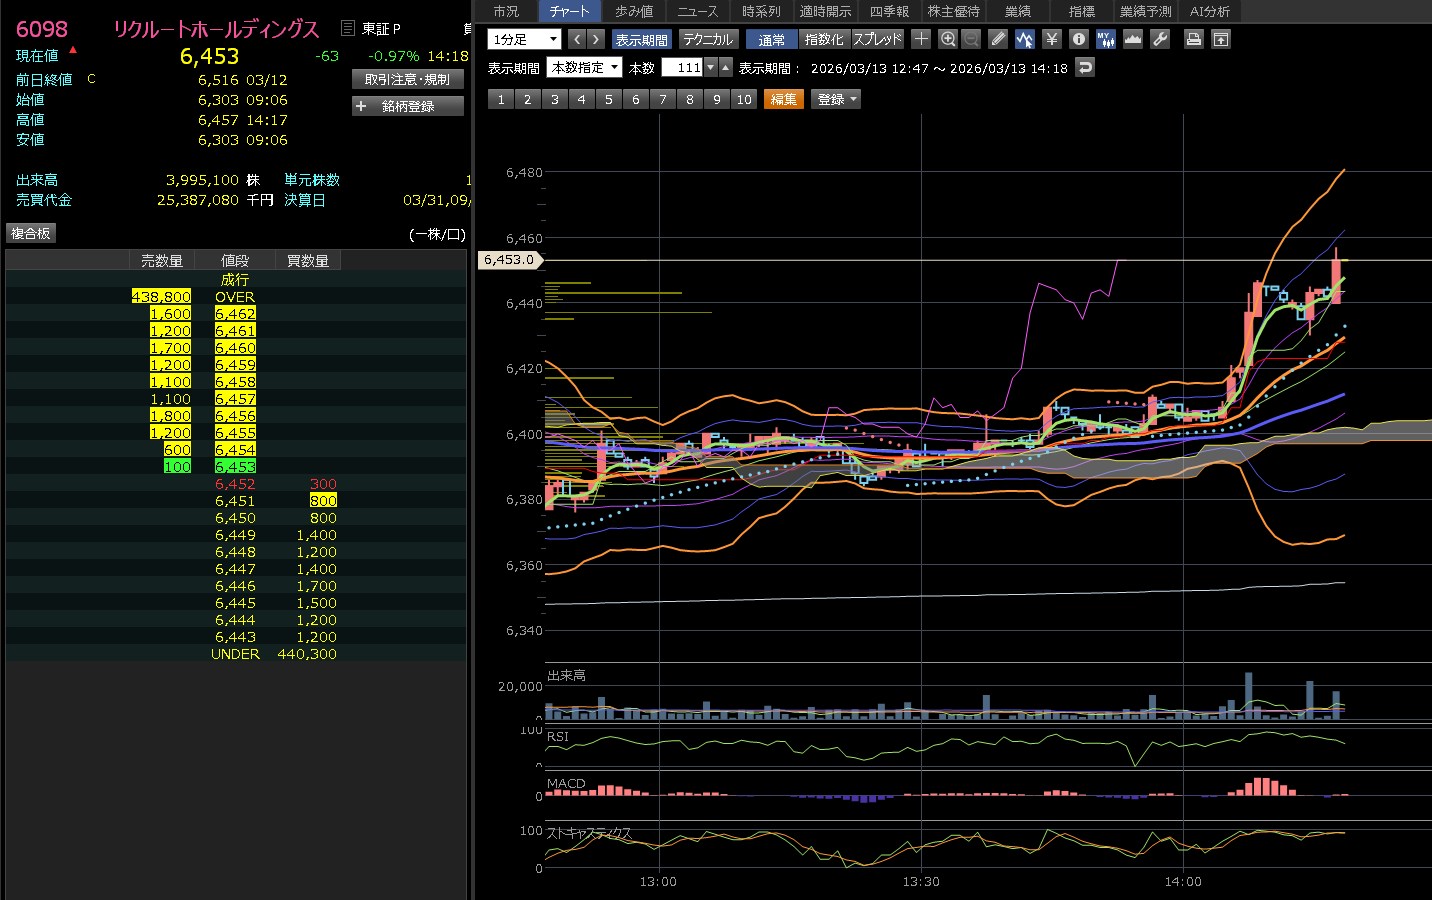Screen dimensions: 1432x900
Task: Click the orange 編集 button
Action: point(784,99)
